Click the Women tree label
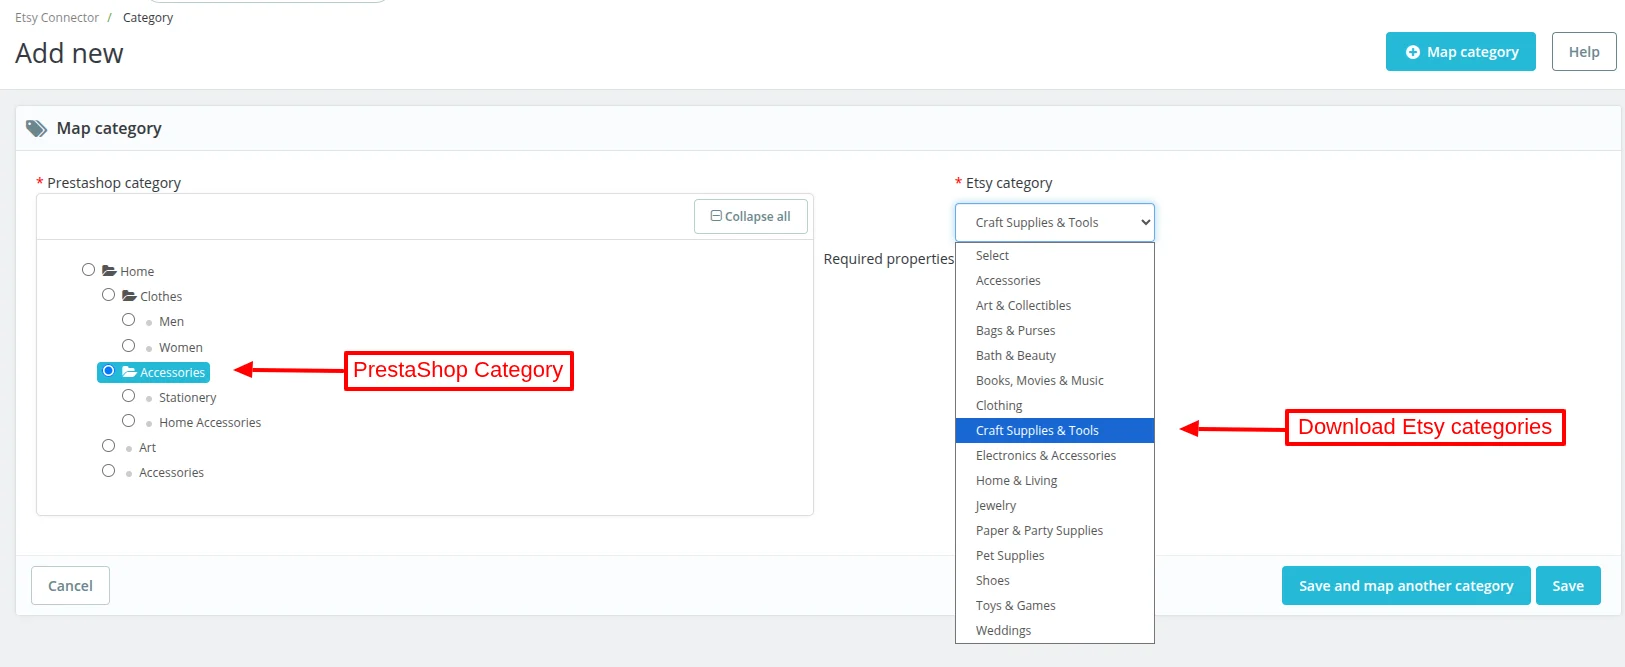 181,348
